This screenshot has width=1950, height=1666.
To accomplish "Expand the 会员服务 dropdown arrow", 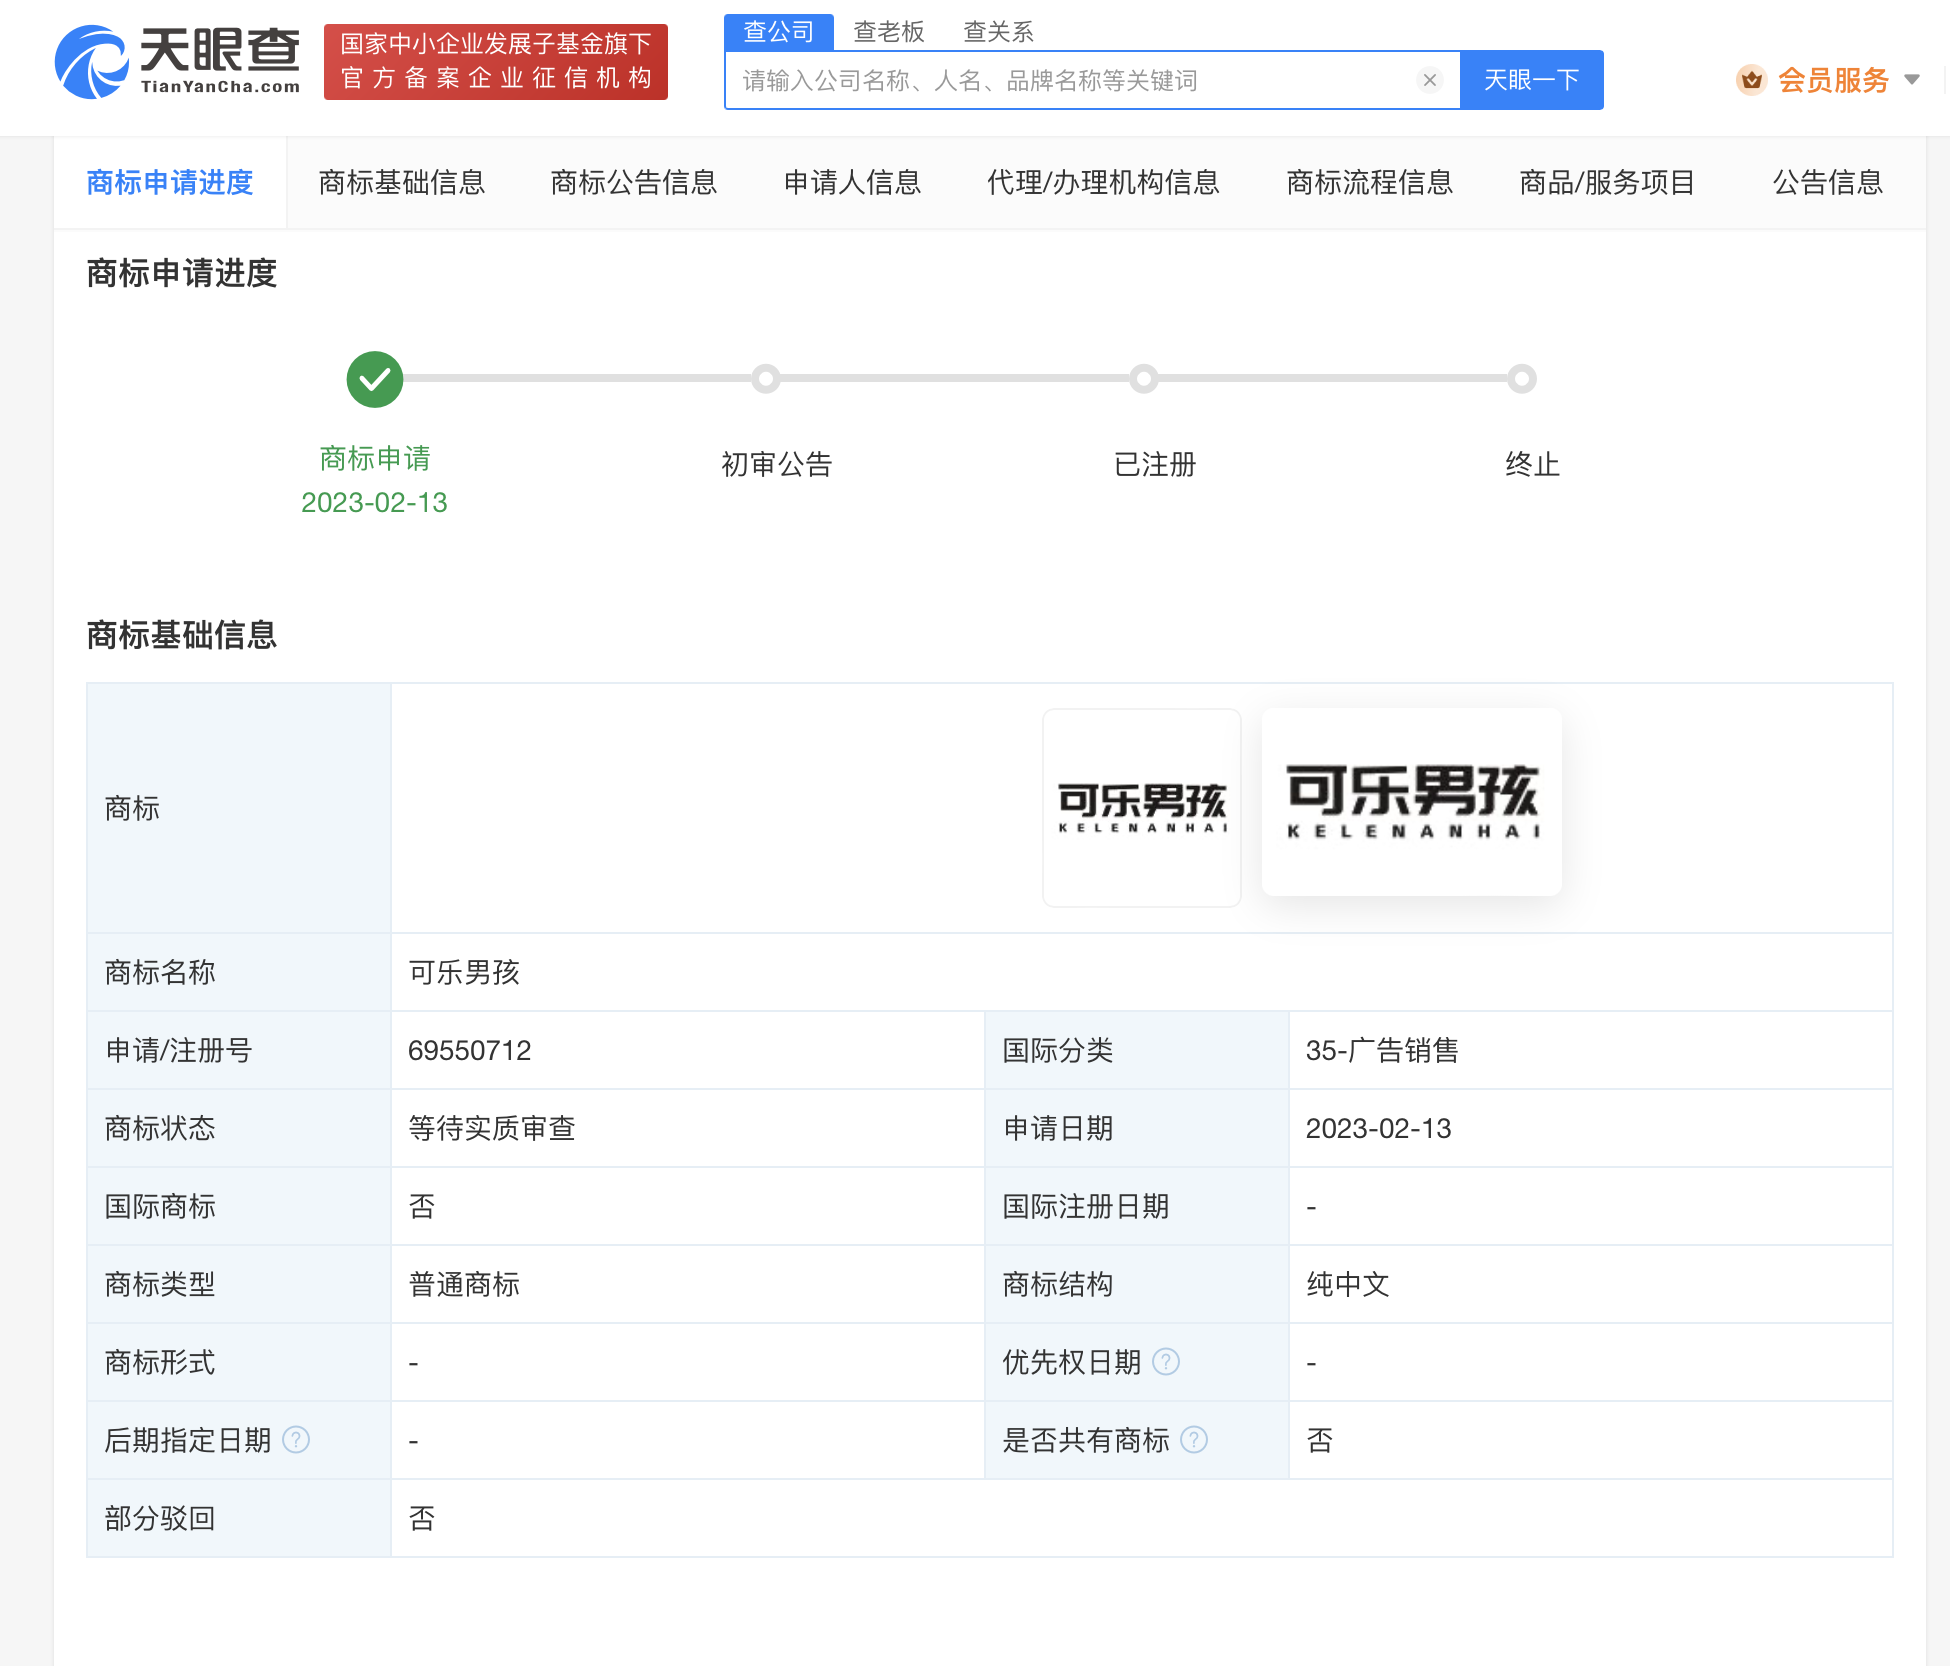I will click(x=1912, y=80).
